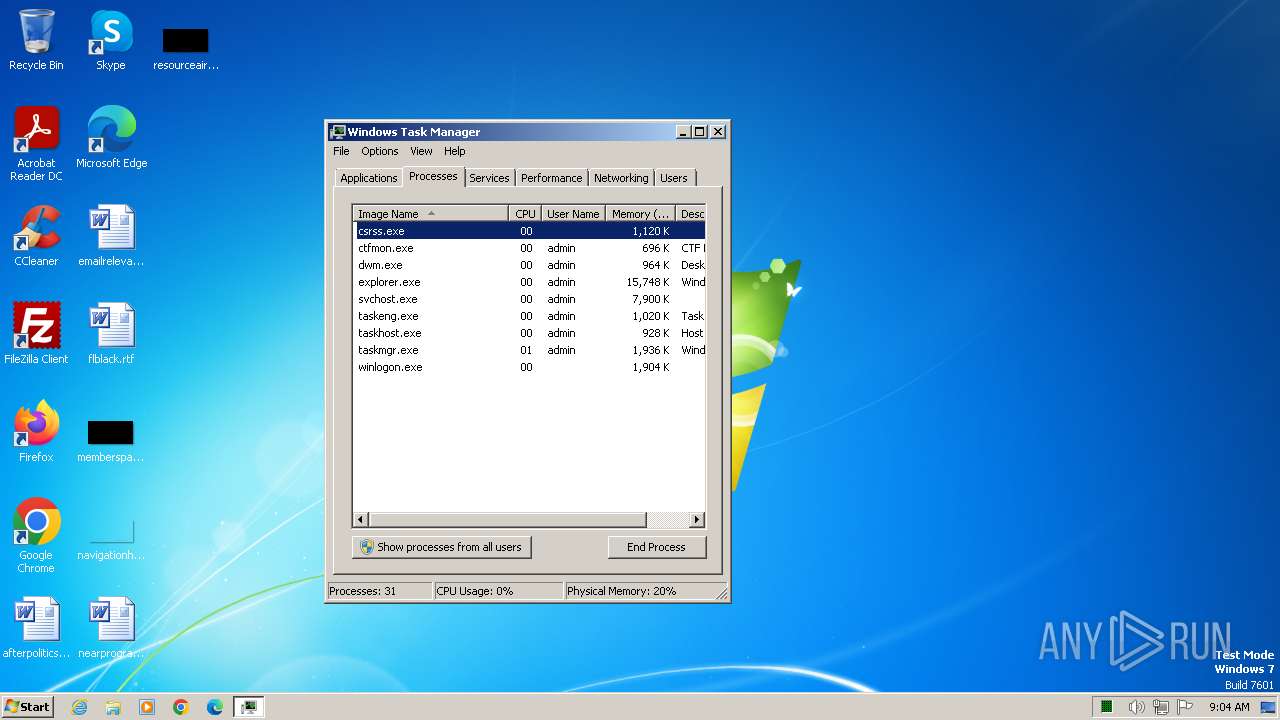Open Internet Explorer from the taskbar

click(x=79, y=707)
